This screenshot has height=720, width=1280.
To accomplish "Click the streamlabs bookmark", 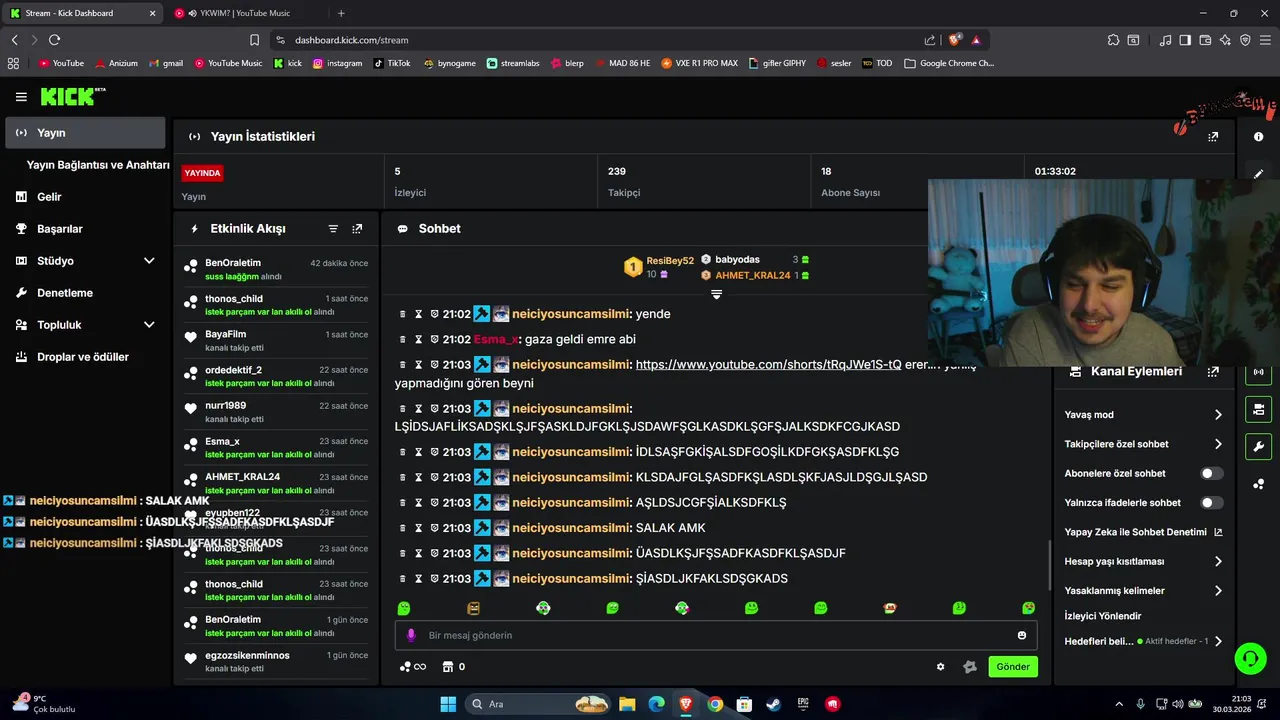I will pyautogui.click(x=513, y=63).
